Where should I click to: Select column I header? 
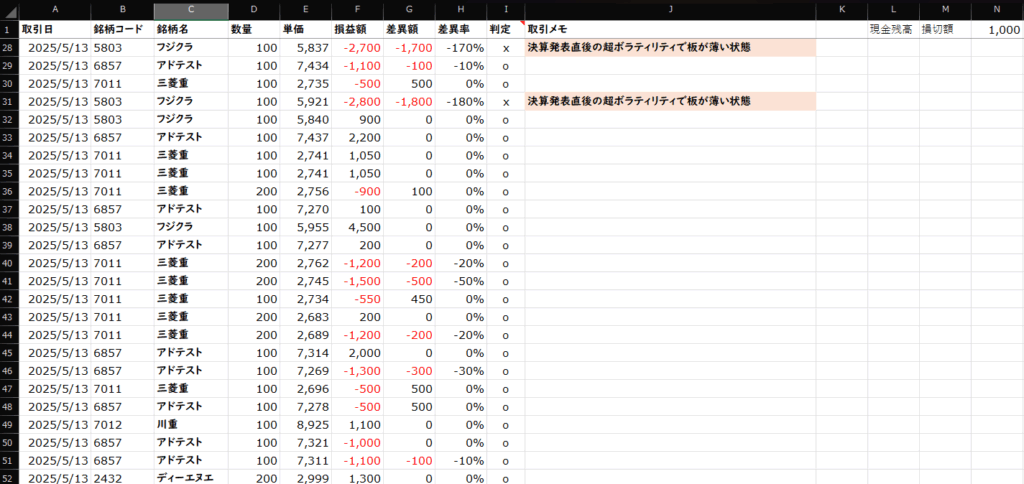505,11
